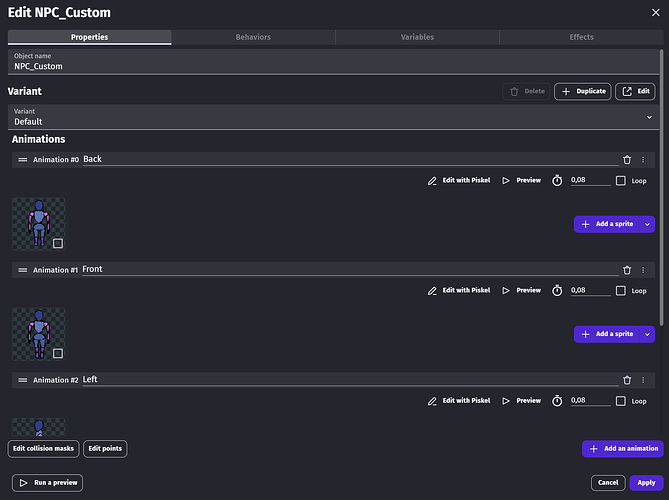Expand Add a sprite options for Back
The height and width of the screenshot is (500, 669).
(647, 224)
